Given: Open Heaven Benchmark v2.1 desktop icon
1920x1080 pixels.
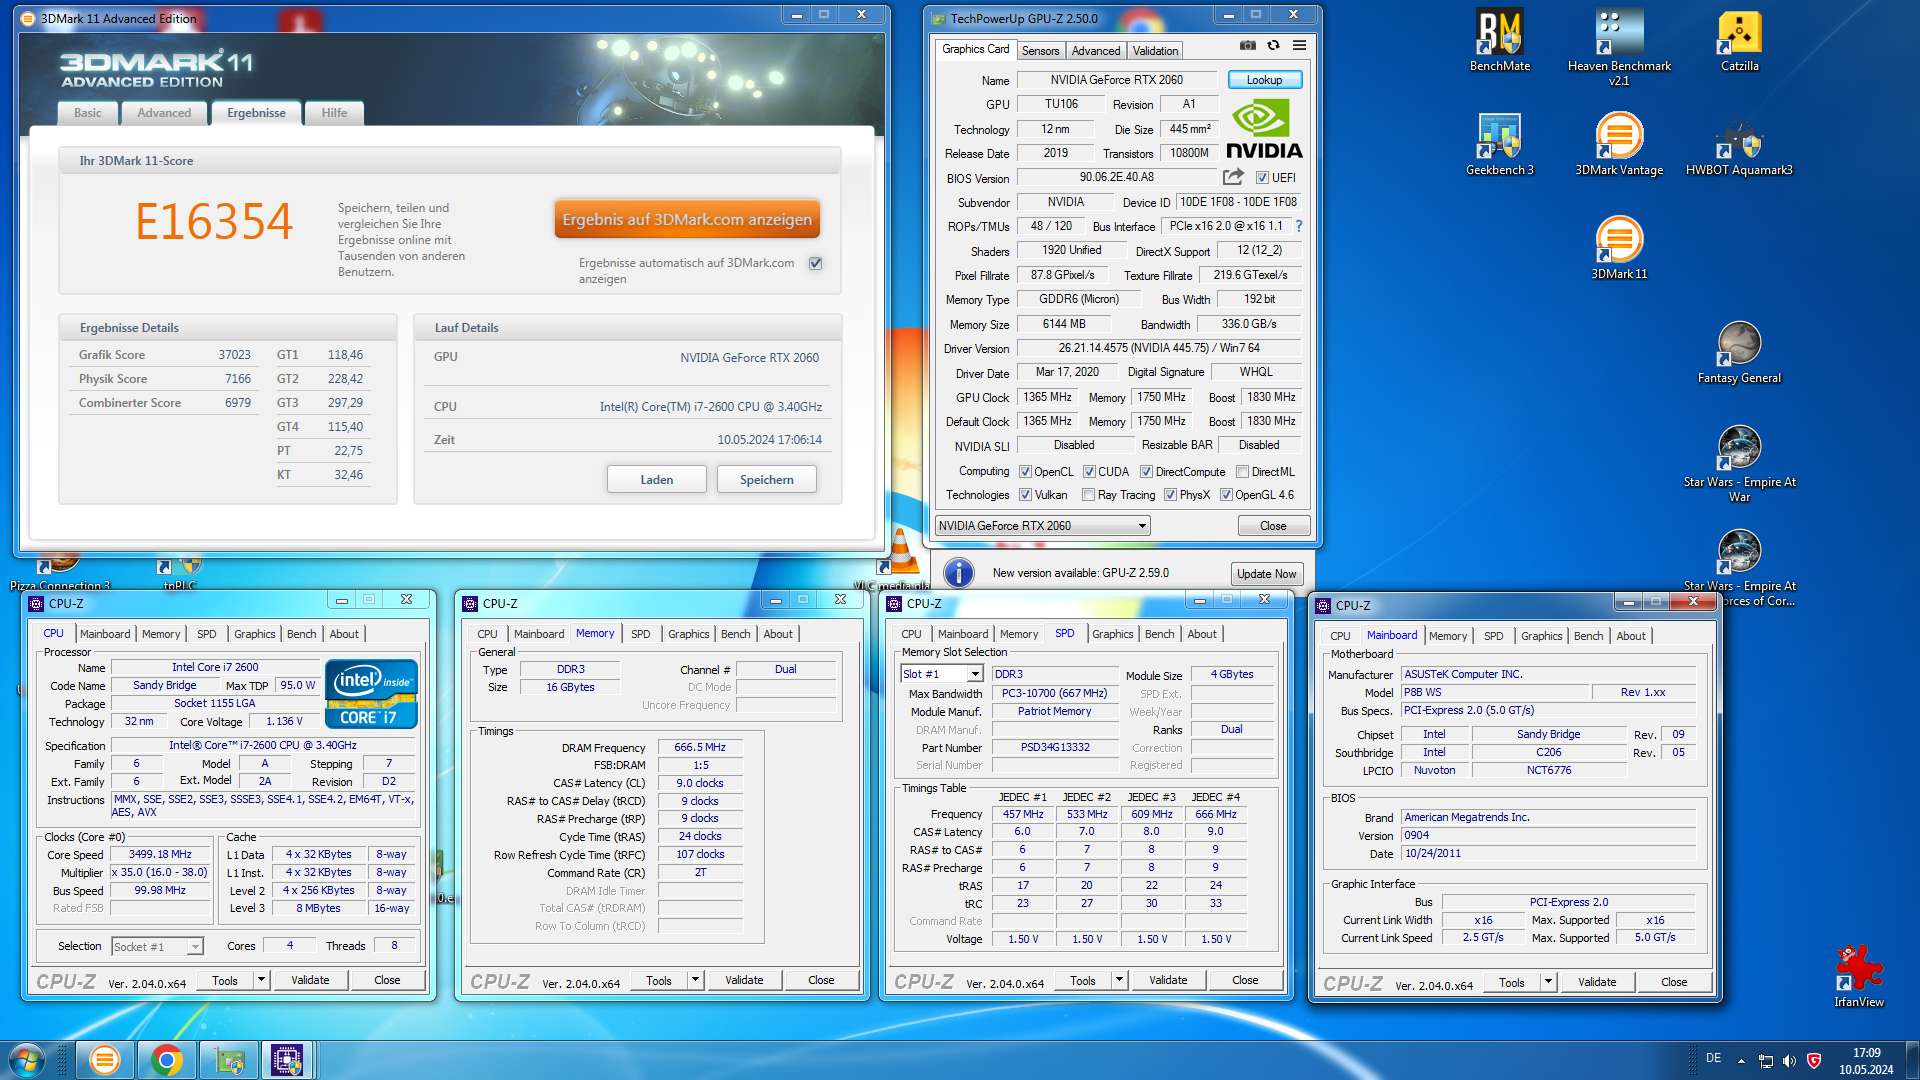Looking at the screenshot, I should click(1619, 47).
